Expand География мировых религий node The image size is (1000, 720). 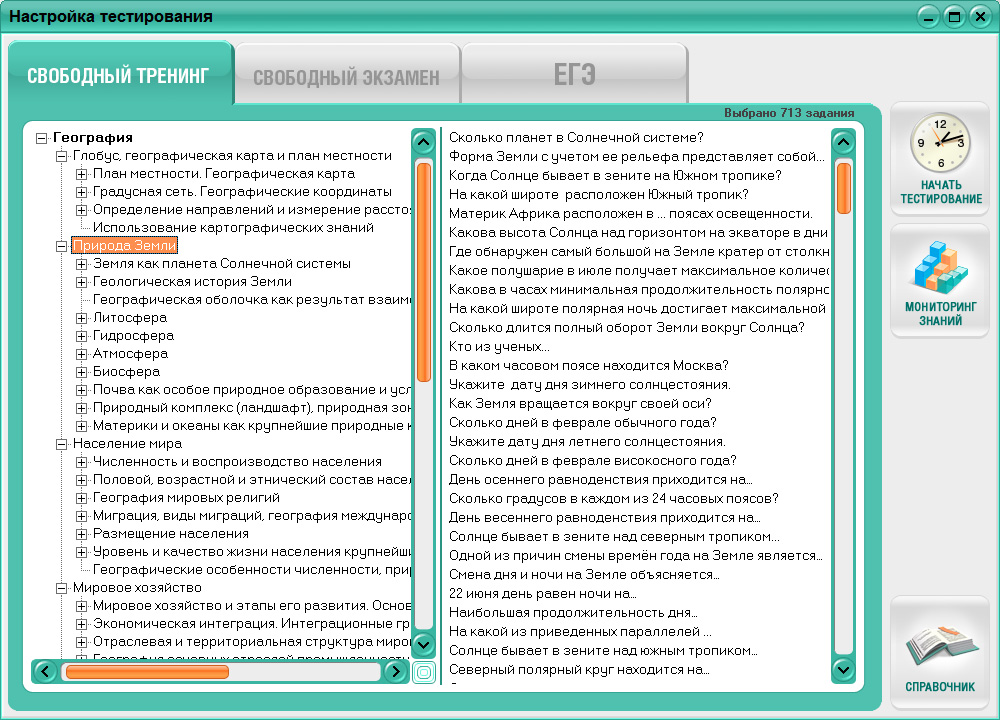[82, 497]
